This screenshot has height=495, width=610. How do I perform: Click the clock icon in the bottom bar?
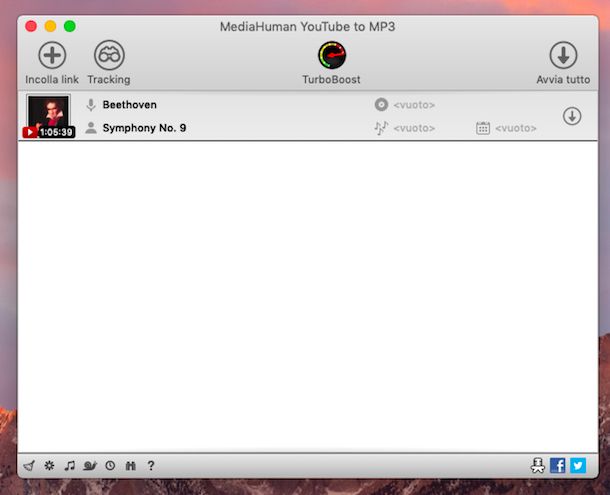tap(110, 465)
